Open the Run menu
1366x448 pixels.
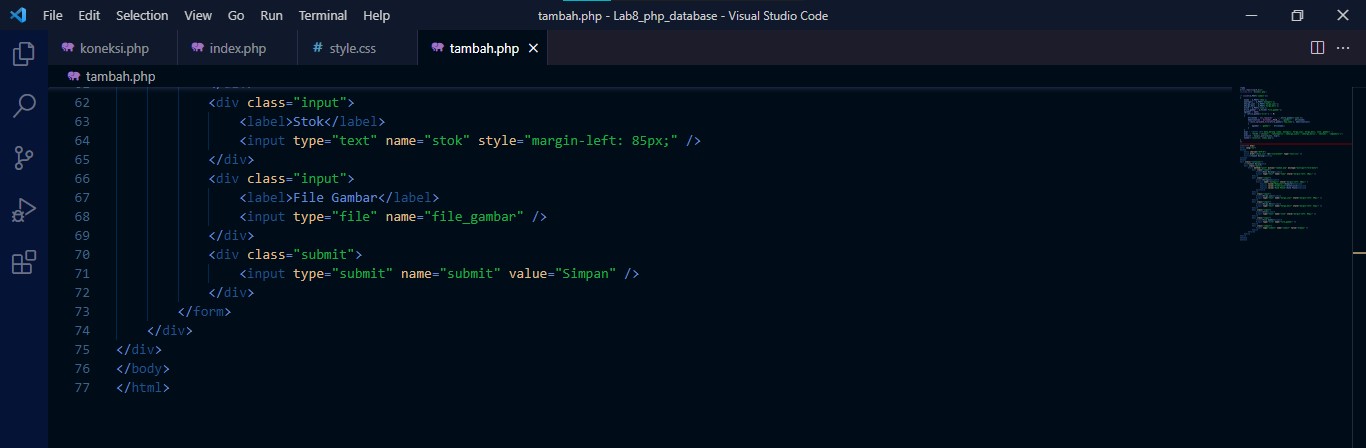271,15
